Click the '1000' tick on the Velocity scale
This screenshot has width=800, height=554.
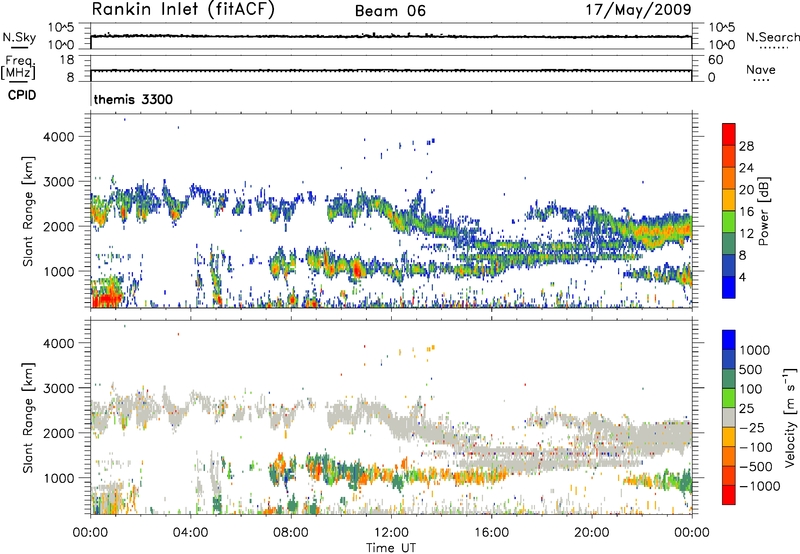point(755,350)
